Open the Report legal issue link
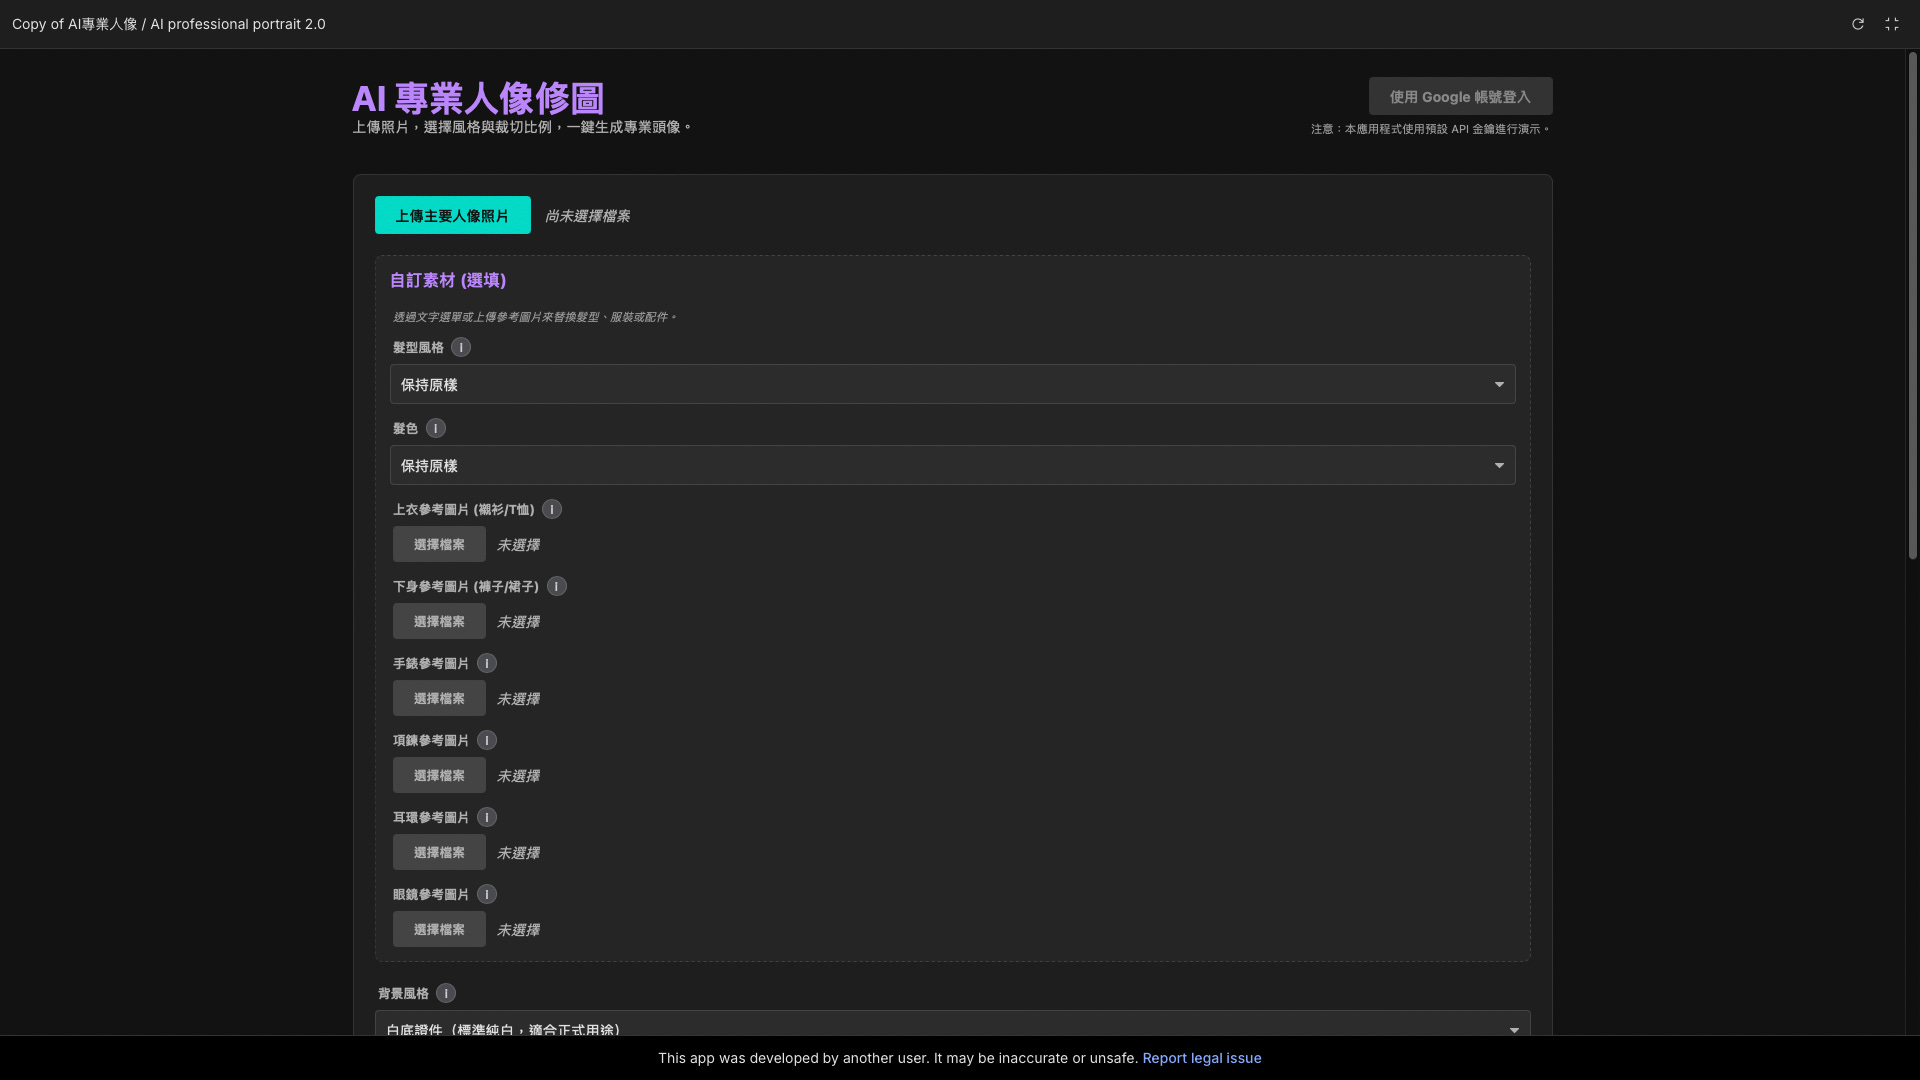This screenshot has height=1080, width=1920. (x=1201, y=1058)
